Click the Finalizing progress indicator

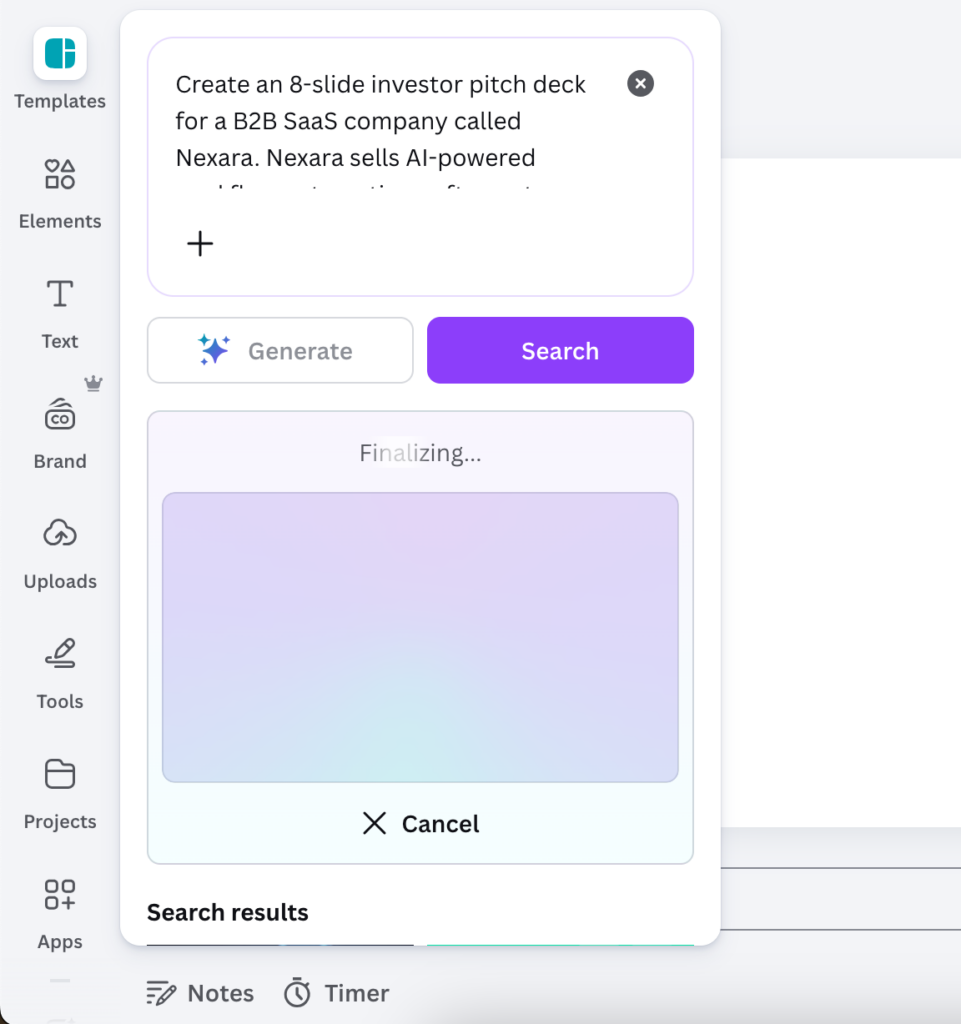[420, 452]
